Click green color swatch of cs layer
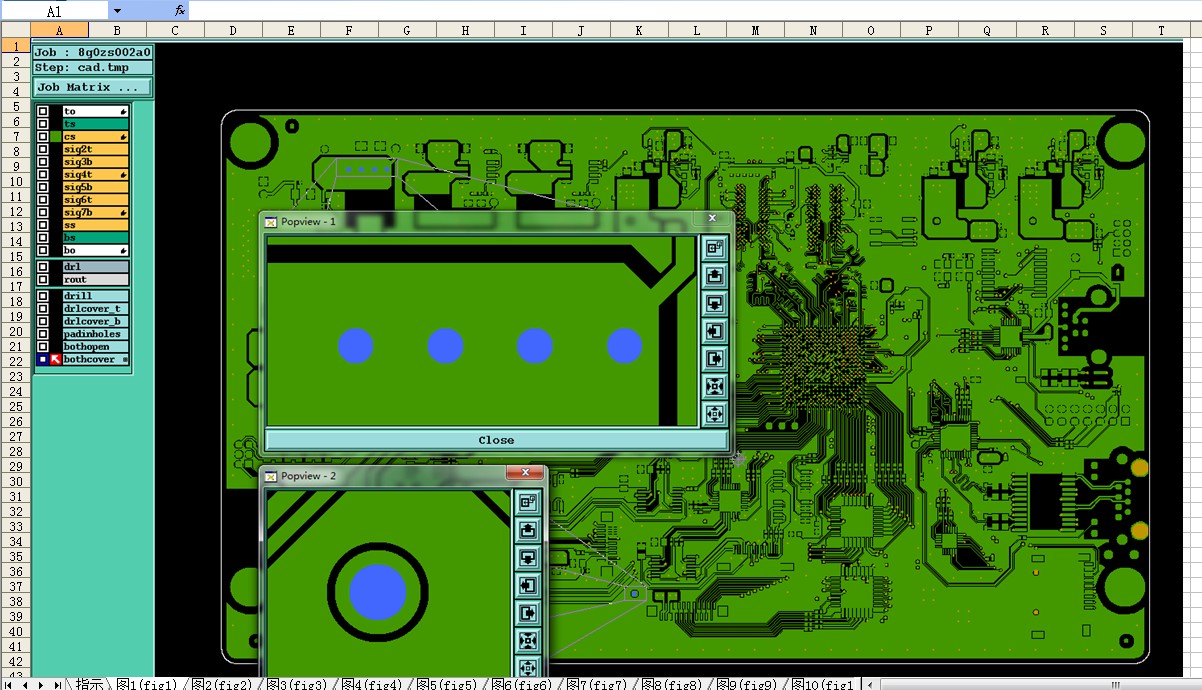This screenshot has width=1202, height=690. [56, 137]
